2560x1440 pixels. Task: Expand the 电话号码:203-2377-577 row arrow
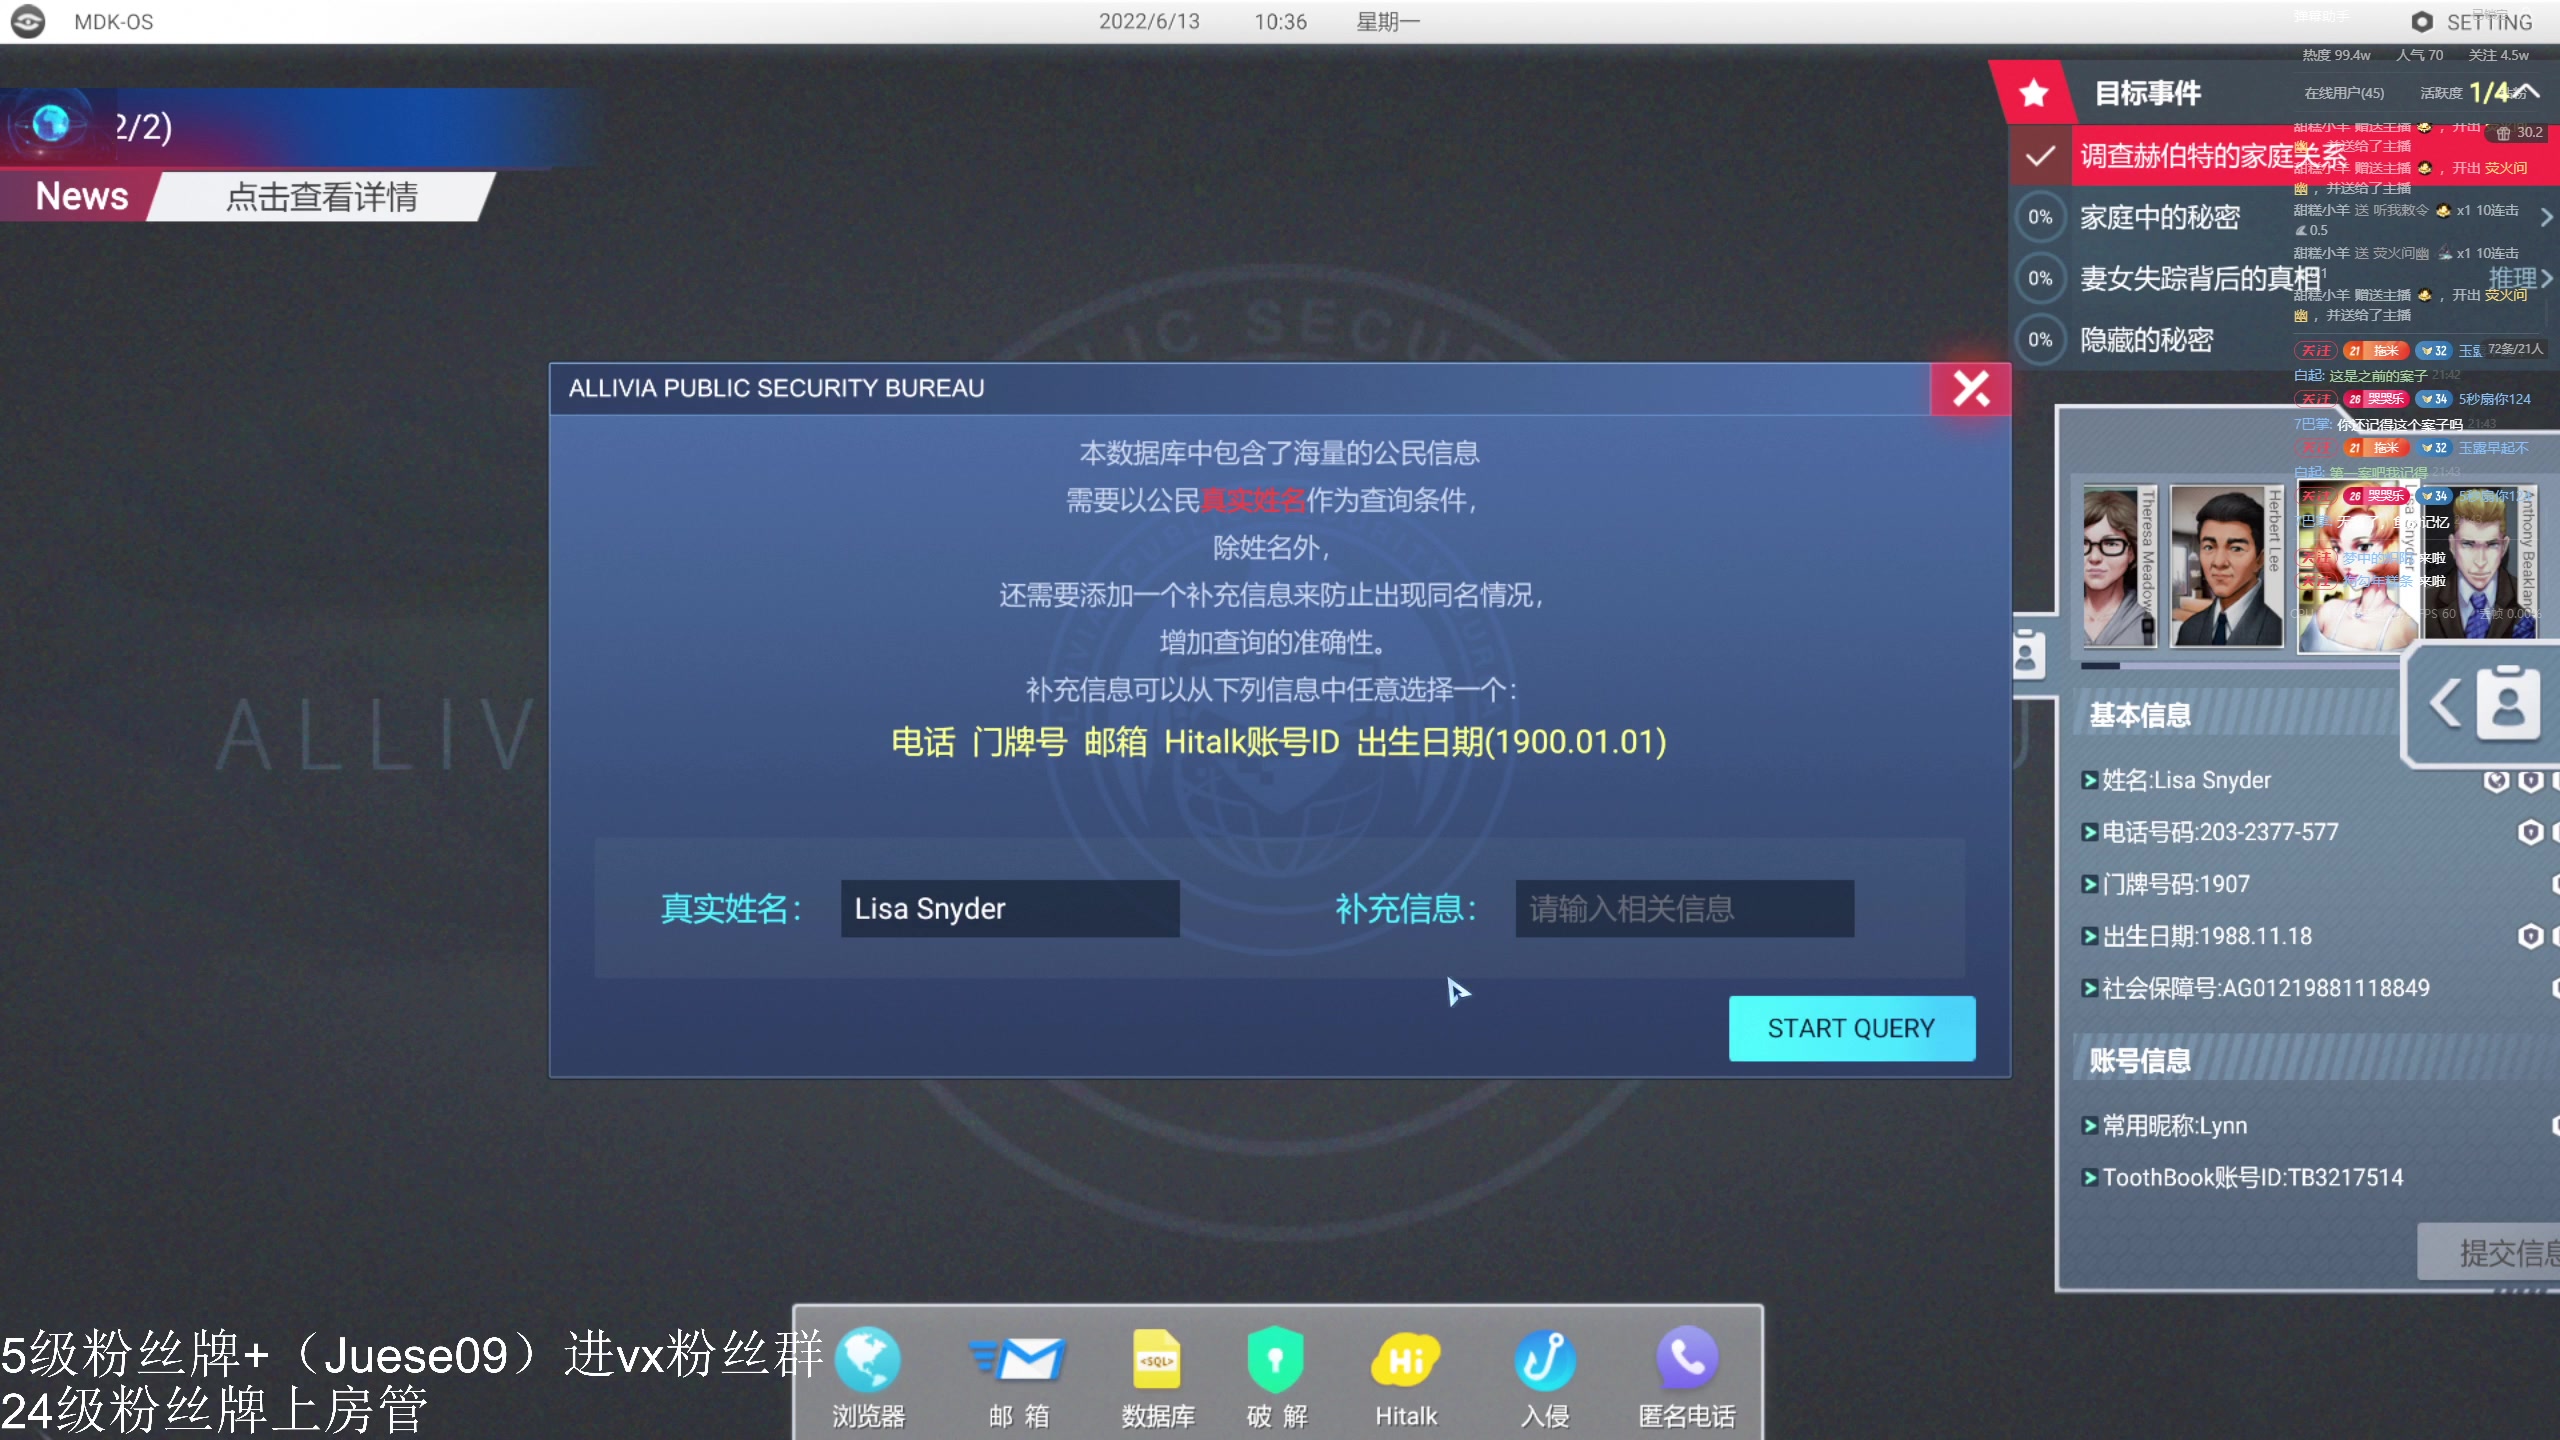point(2090,833)
